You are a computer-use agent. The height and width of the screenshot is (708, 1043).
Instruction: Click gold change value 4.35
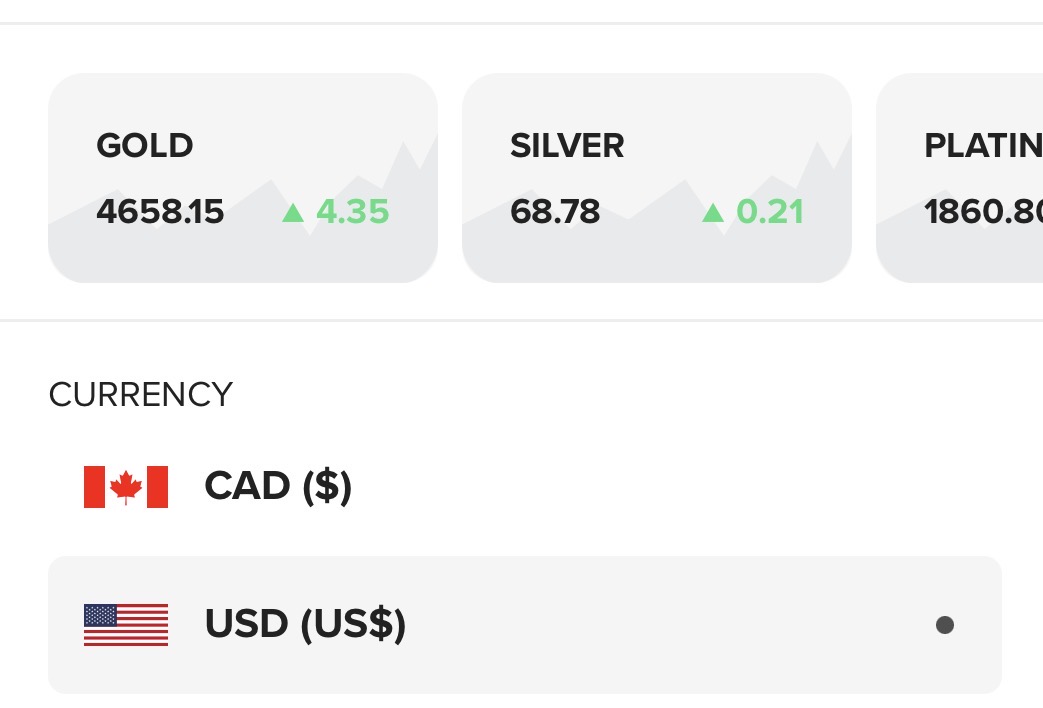click(353, 212)
